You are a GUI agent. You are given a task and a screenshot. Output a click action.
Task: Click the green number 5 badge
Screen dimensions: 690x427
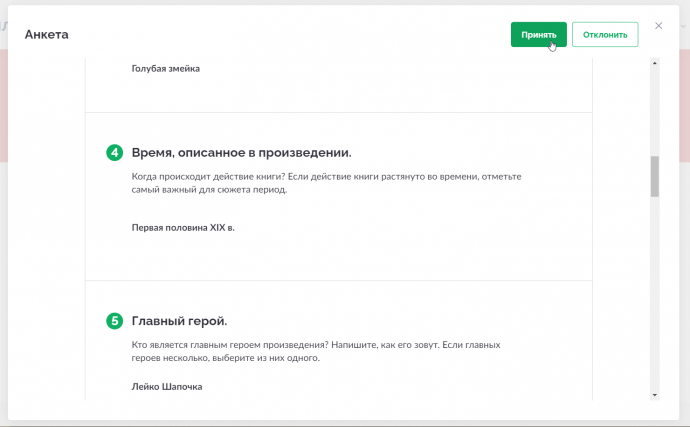(x=114, y=321)
